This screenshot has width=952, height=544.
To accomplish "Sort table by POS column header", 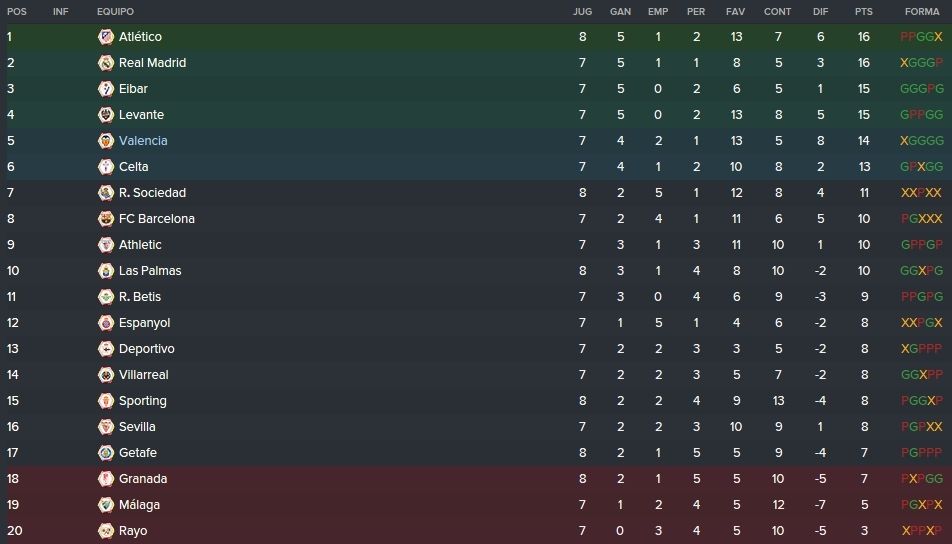I will click(x=17, y=12).
